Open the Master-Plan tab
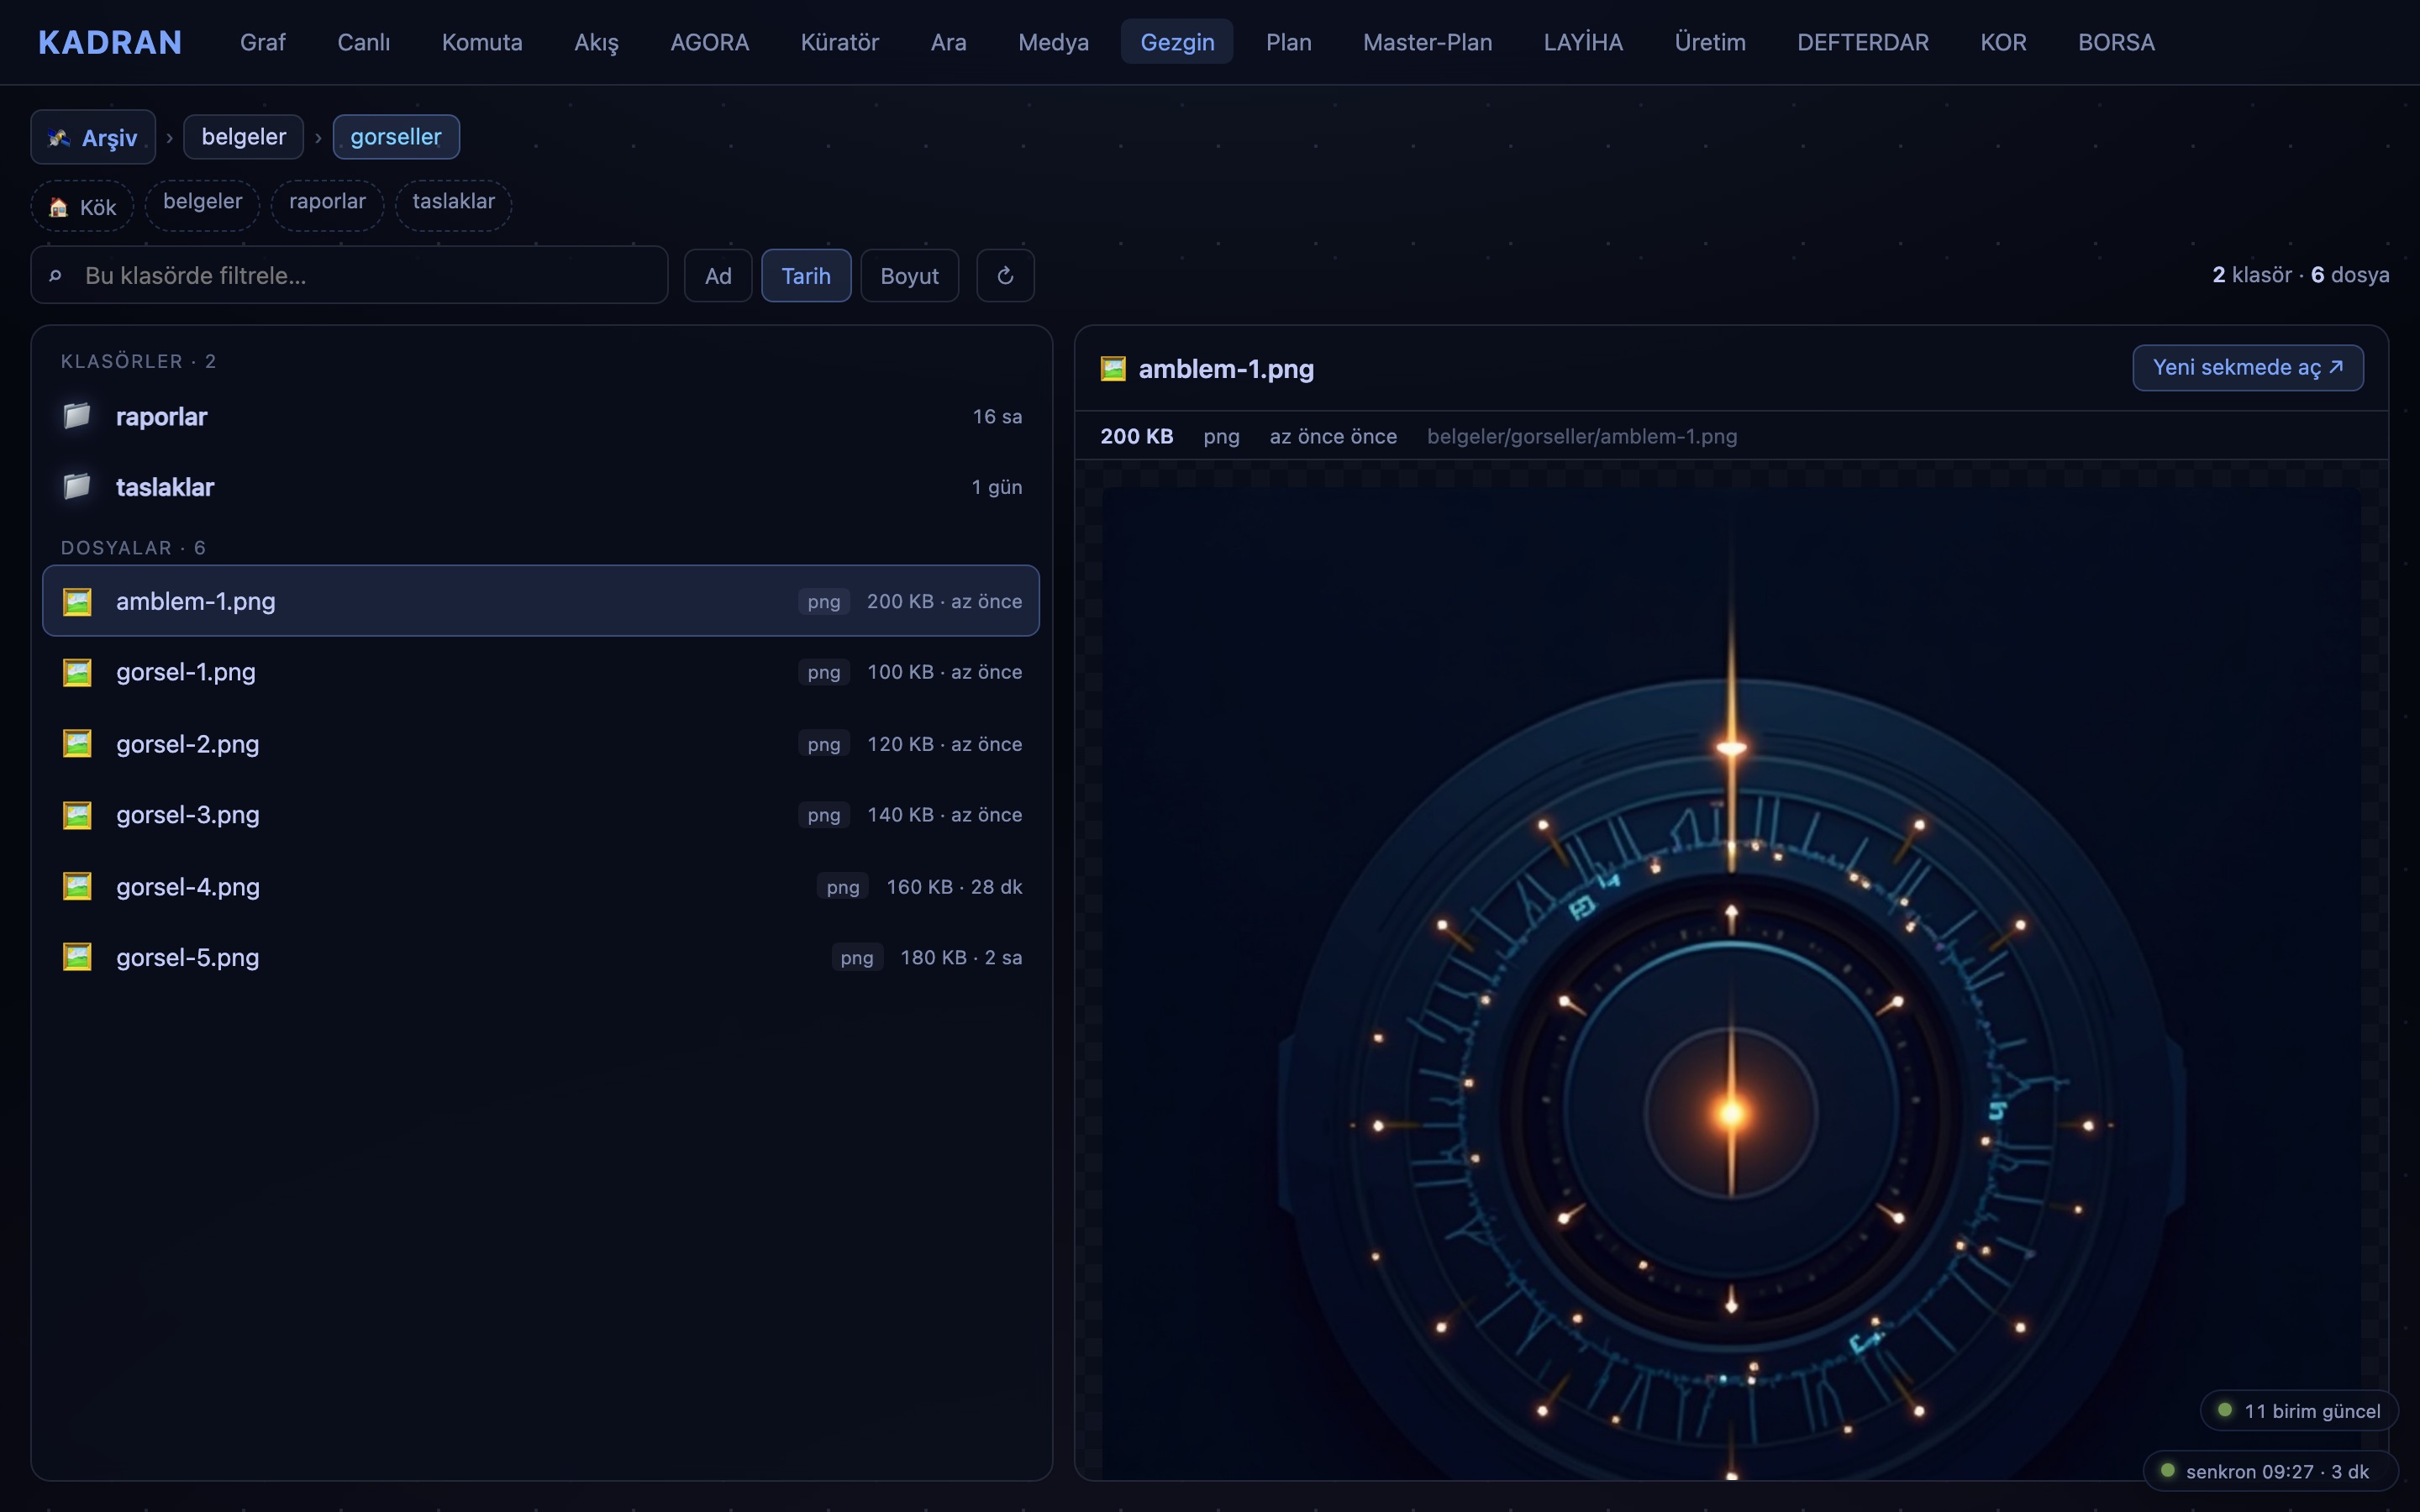This screenshot has height=1512, width=2420. pyautogui.click(x=1427, y=42)
